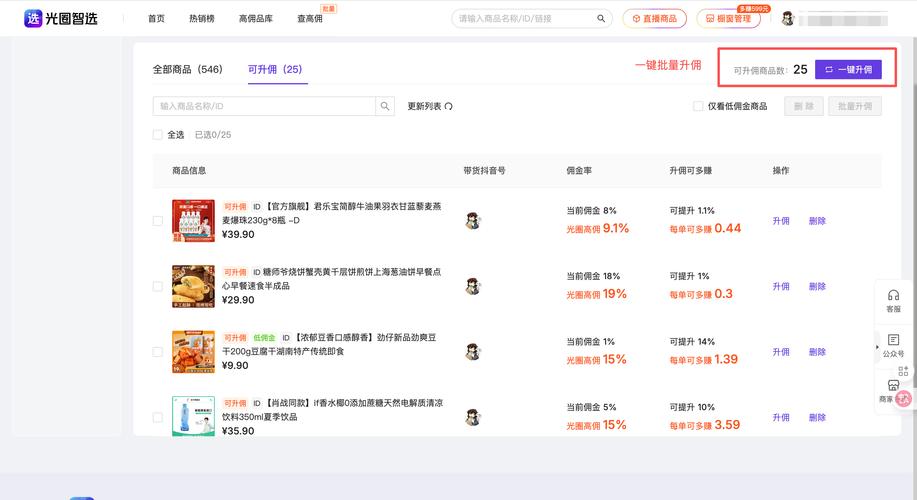This screenshot has width=917, height=500.
Task: Switch to 全部商品 (546) tab
Action: pyautogui.click(x=188, y=70)
